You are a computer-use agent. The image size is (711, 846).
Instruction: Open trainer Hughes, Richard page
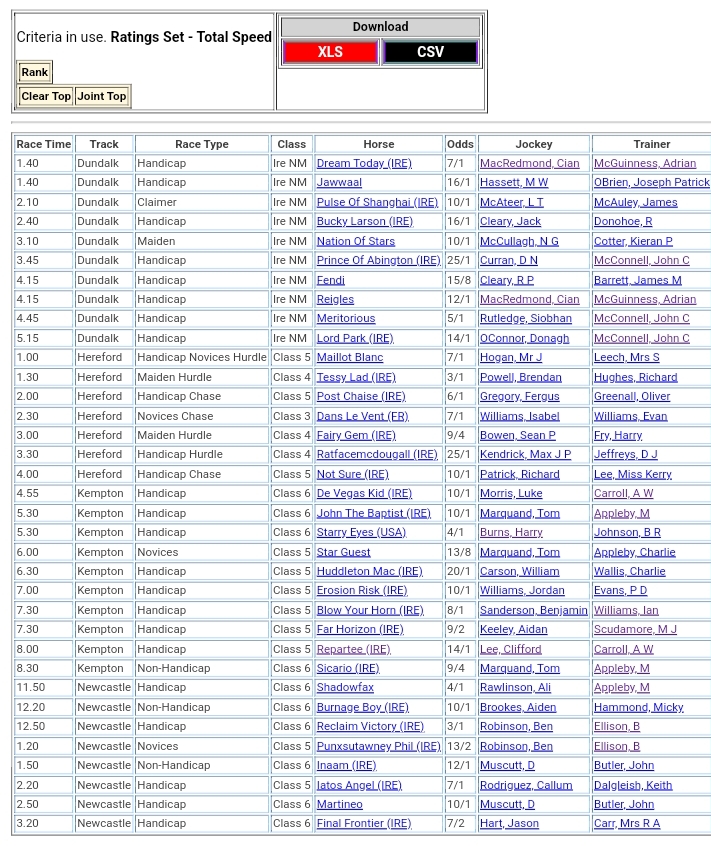(635, 378)
